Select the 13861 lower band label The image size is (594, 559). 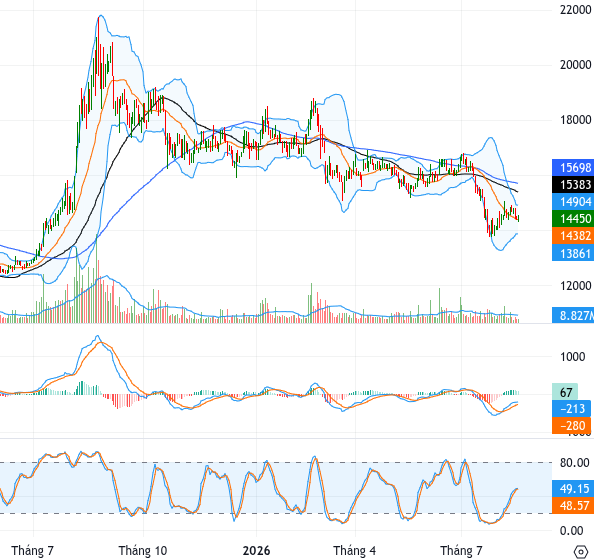pos(573,253)
